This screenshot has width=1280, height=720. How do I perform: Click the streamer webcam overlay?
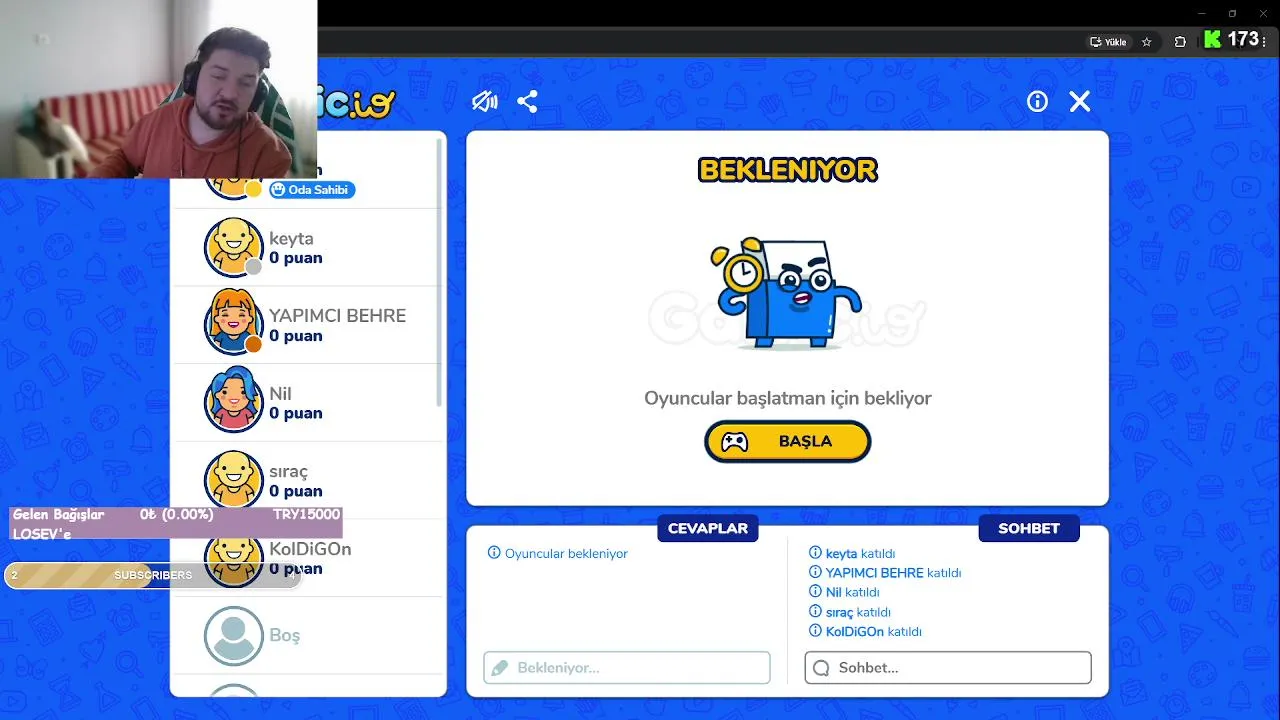(x=158, y=89)
